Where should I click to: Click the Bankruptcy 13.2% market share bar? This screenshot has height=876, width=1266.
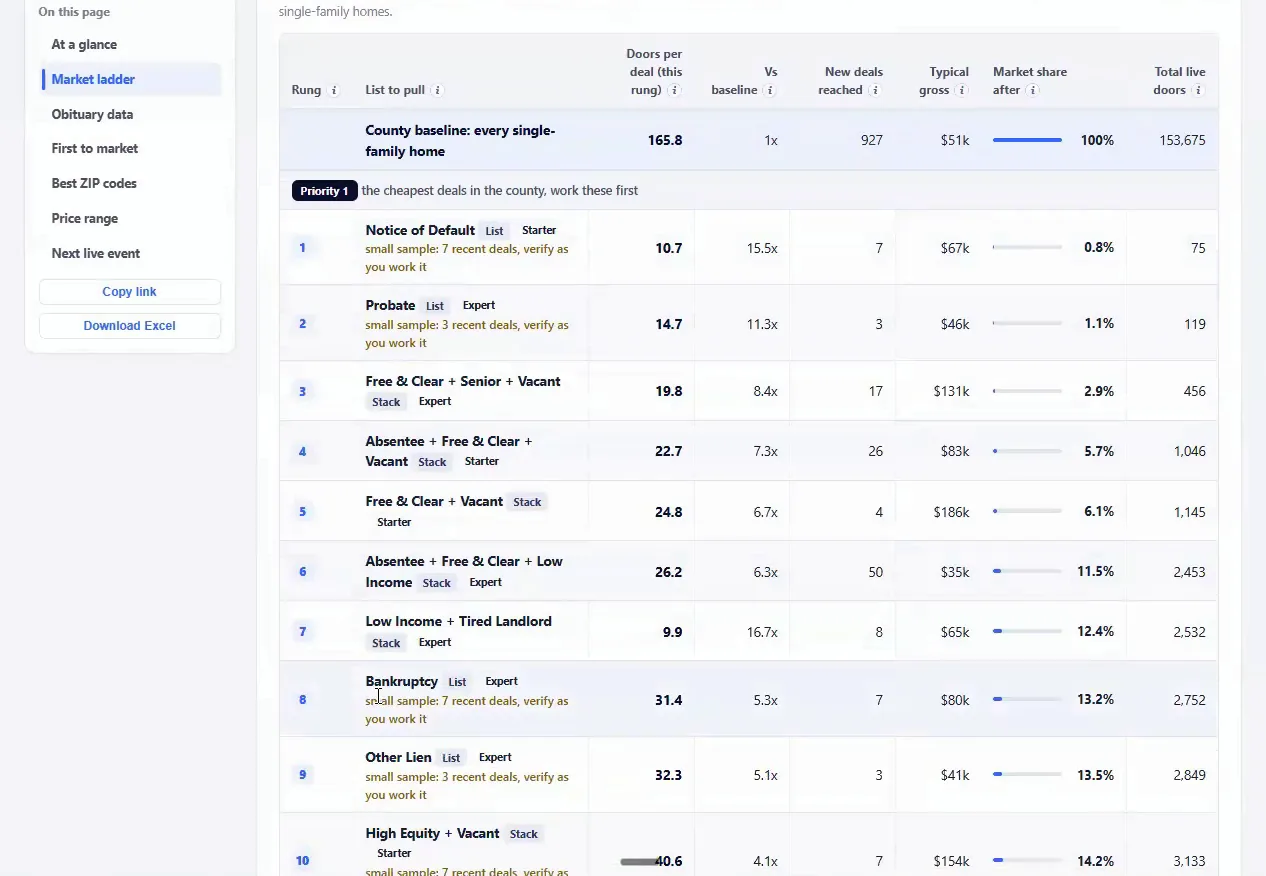pyautogui.click(x=1027, y=700)
